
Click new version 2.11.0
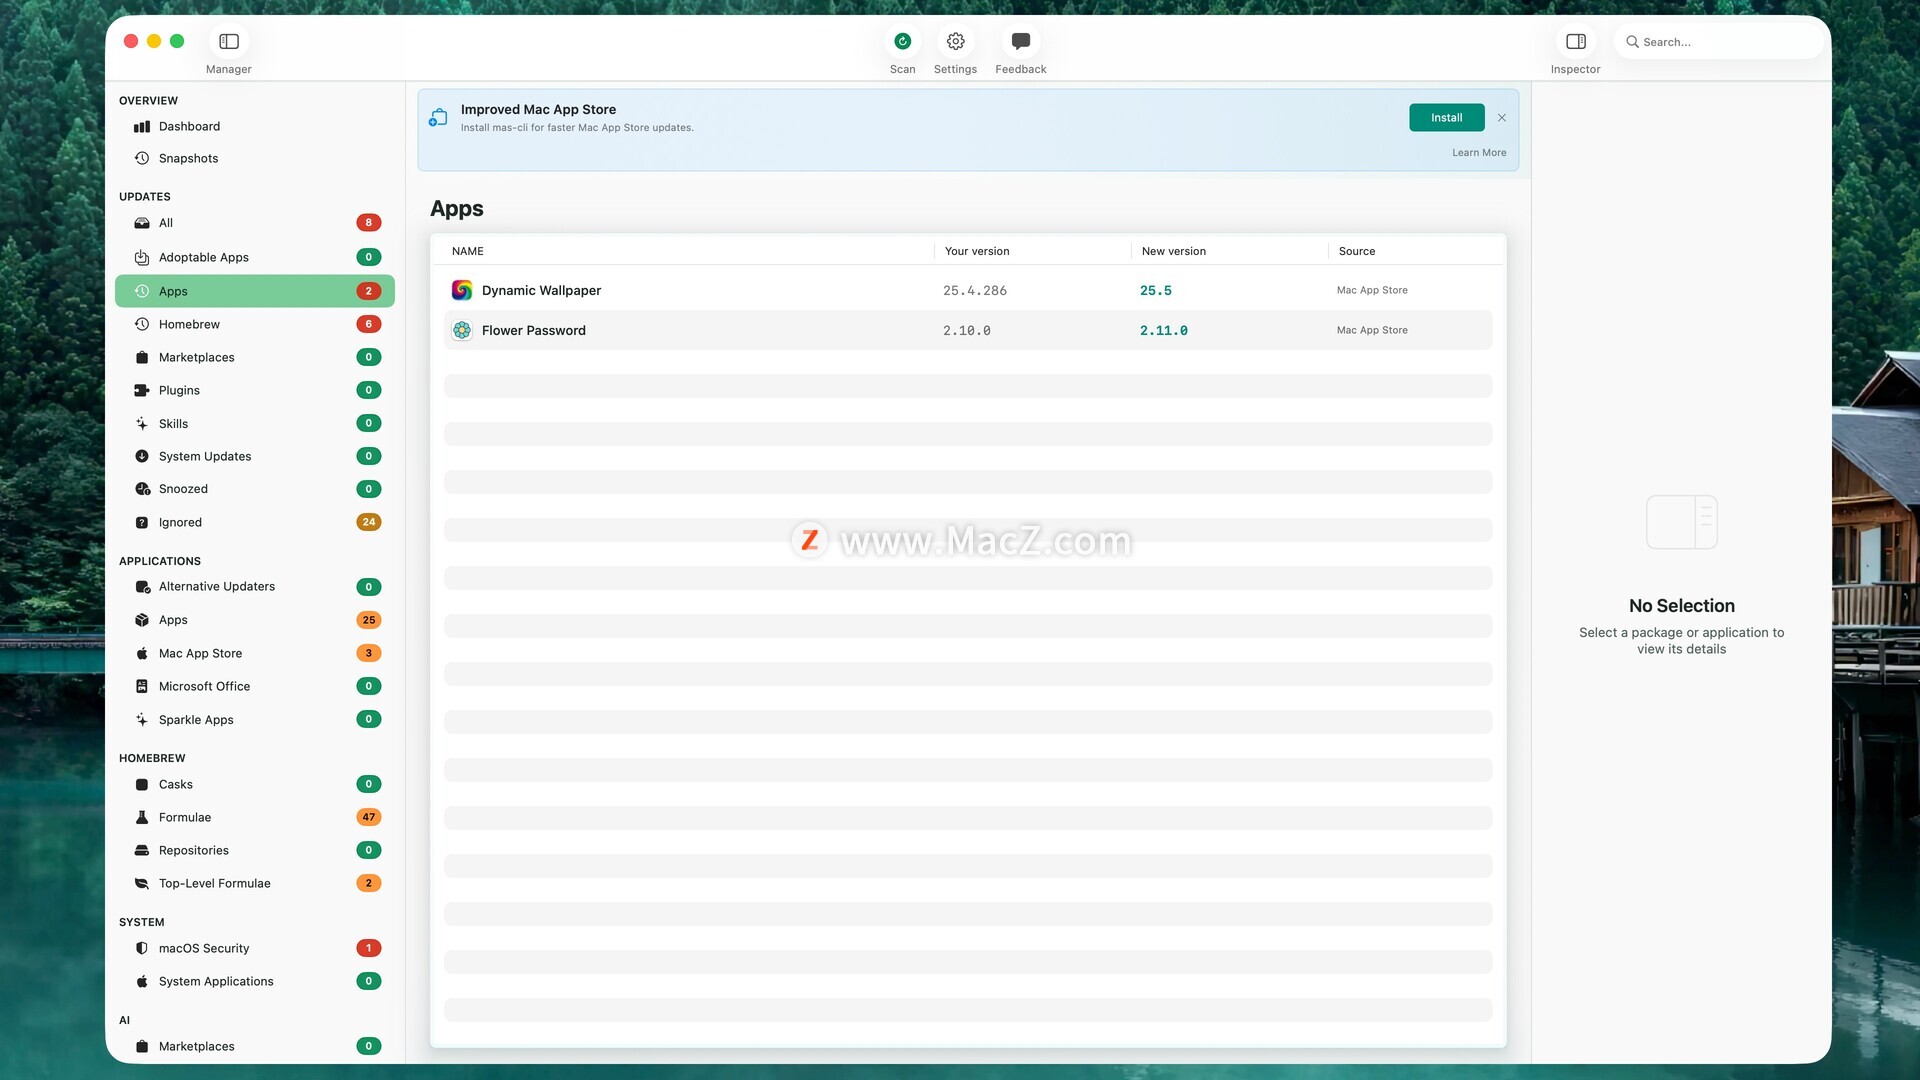click(x=1164, y=330)
